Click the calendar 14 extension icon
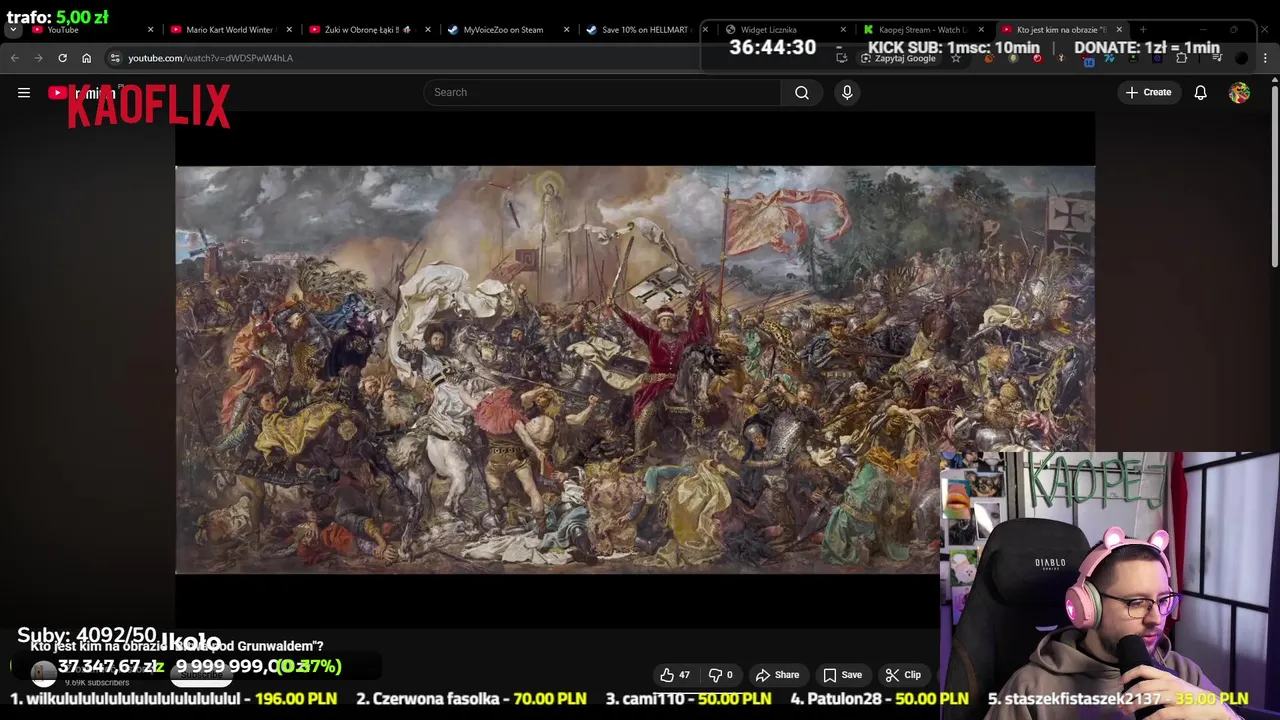1280x720 pixels. 1087,61
